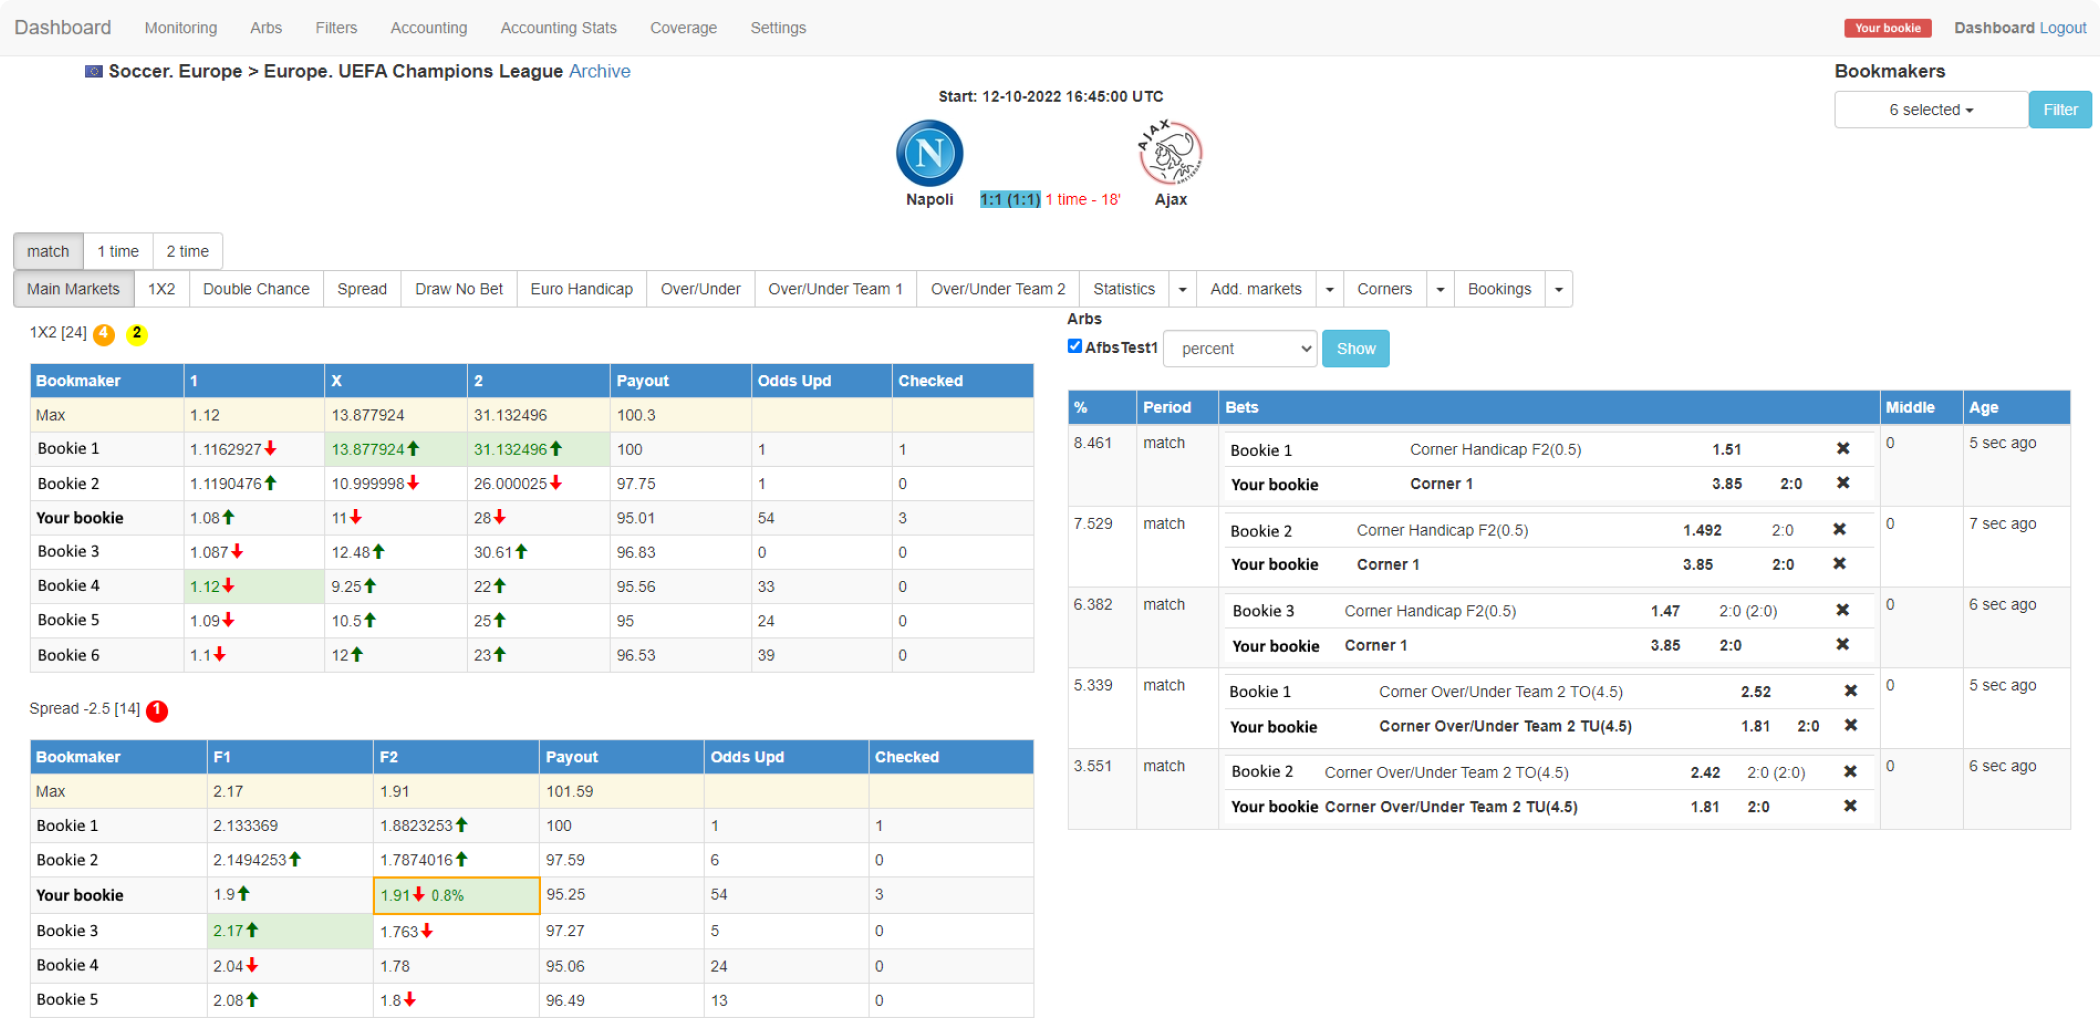The height and width of the screenshot is (1028, 2100).
Task: Switch to the 1 time period tab
Action: [118, 251]
